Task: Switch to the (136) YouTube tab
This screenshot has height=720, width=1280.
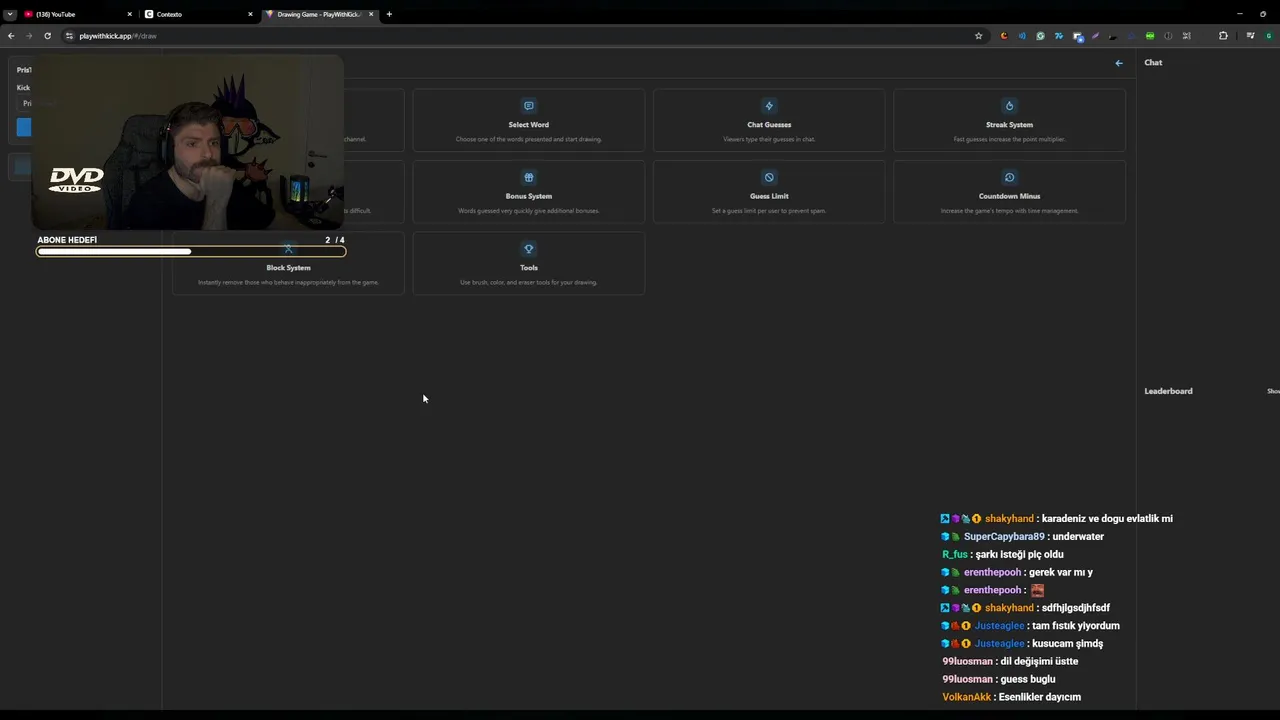Action: coord(78,14)
